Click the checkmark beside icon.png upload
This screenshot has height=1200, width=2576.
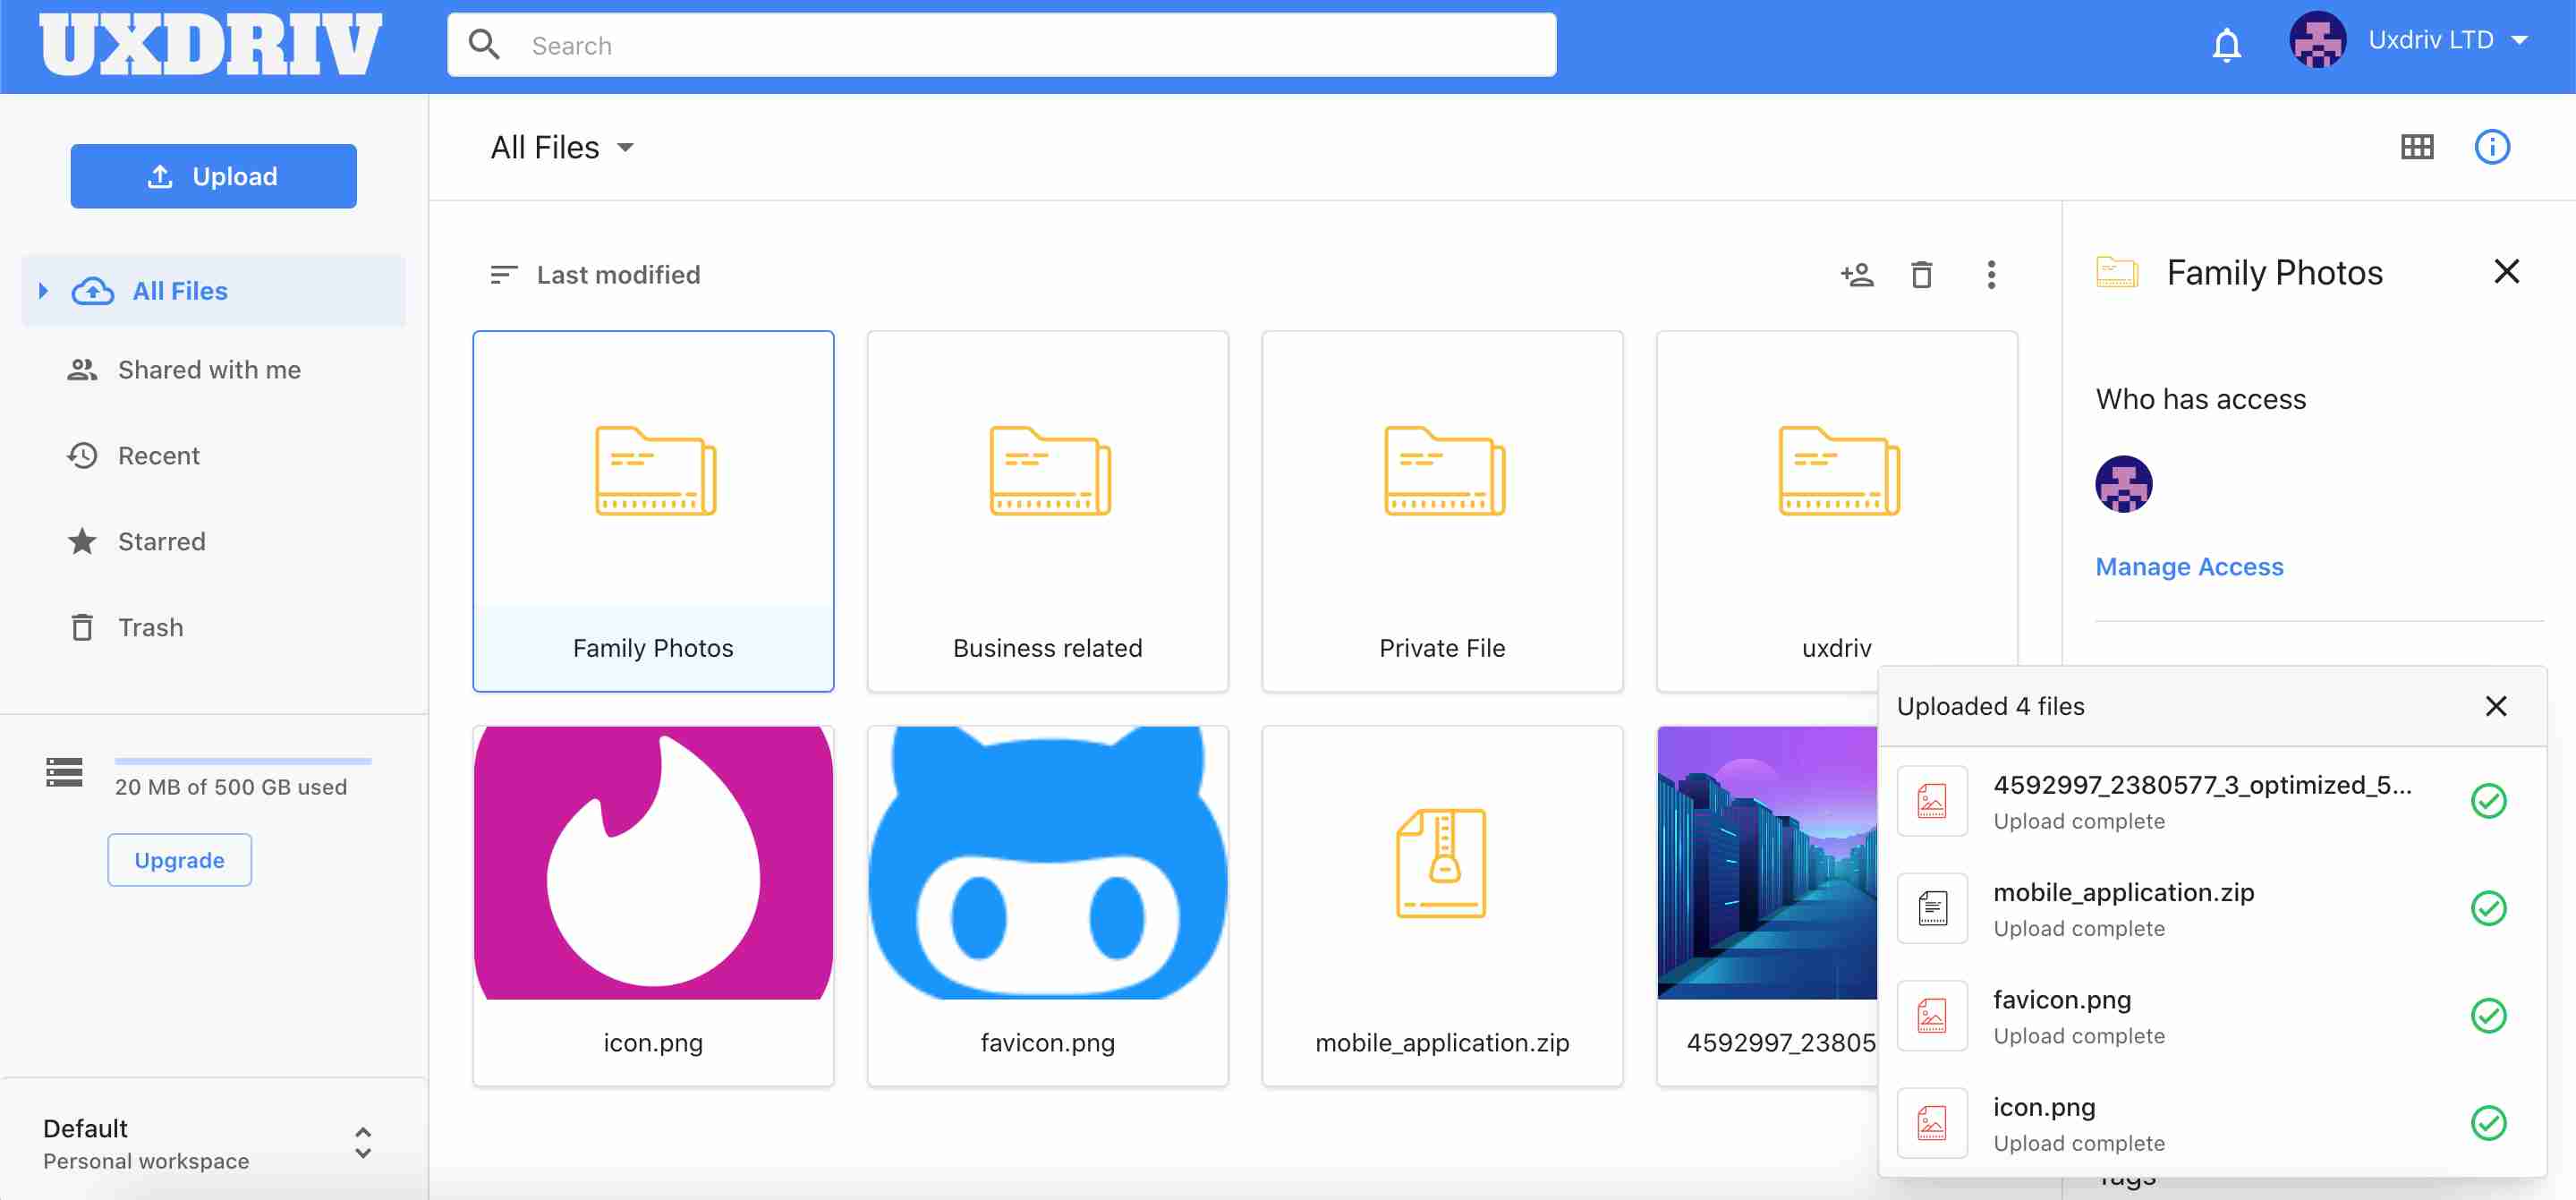(x=2488, y=1123)
